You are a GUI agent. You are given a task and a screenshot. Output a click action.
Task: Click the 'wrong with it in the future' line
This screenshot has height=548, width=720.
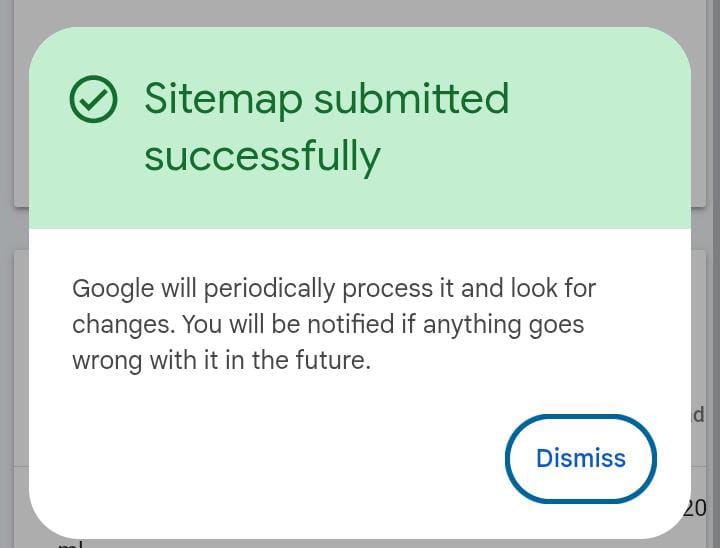[x=221, y=360]
